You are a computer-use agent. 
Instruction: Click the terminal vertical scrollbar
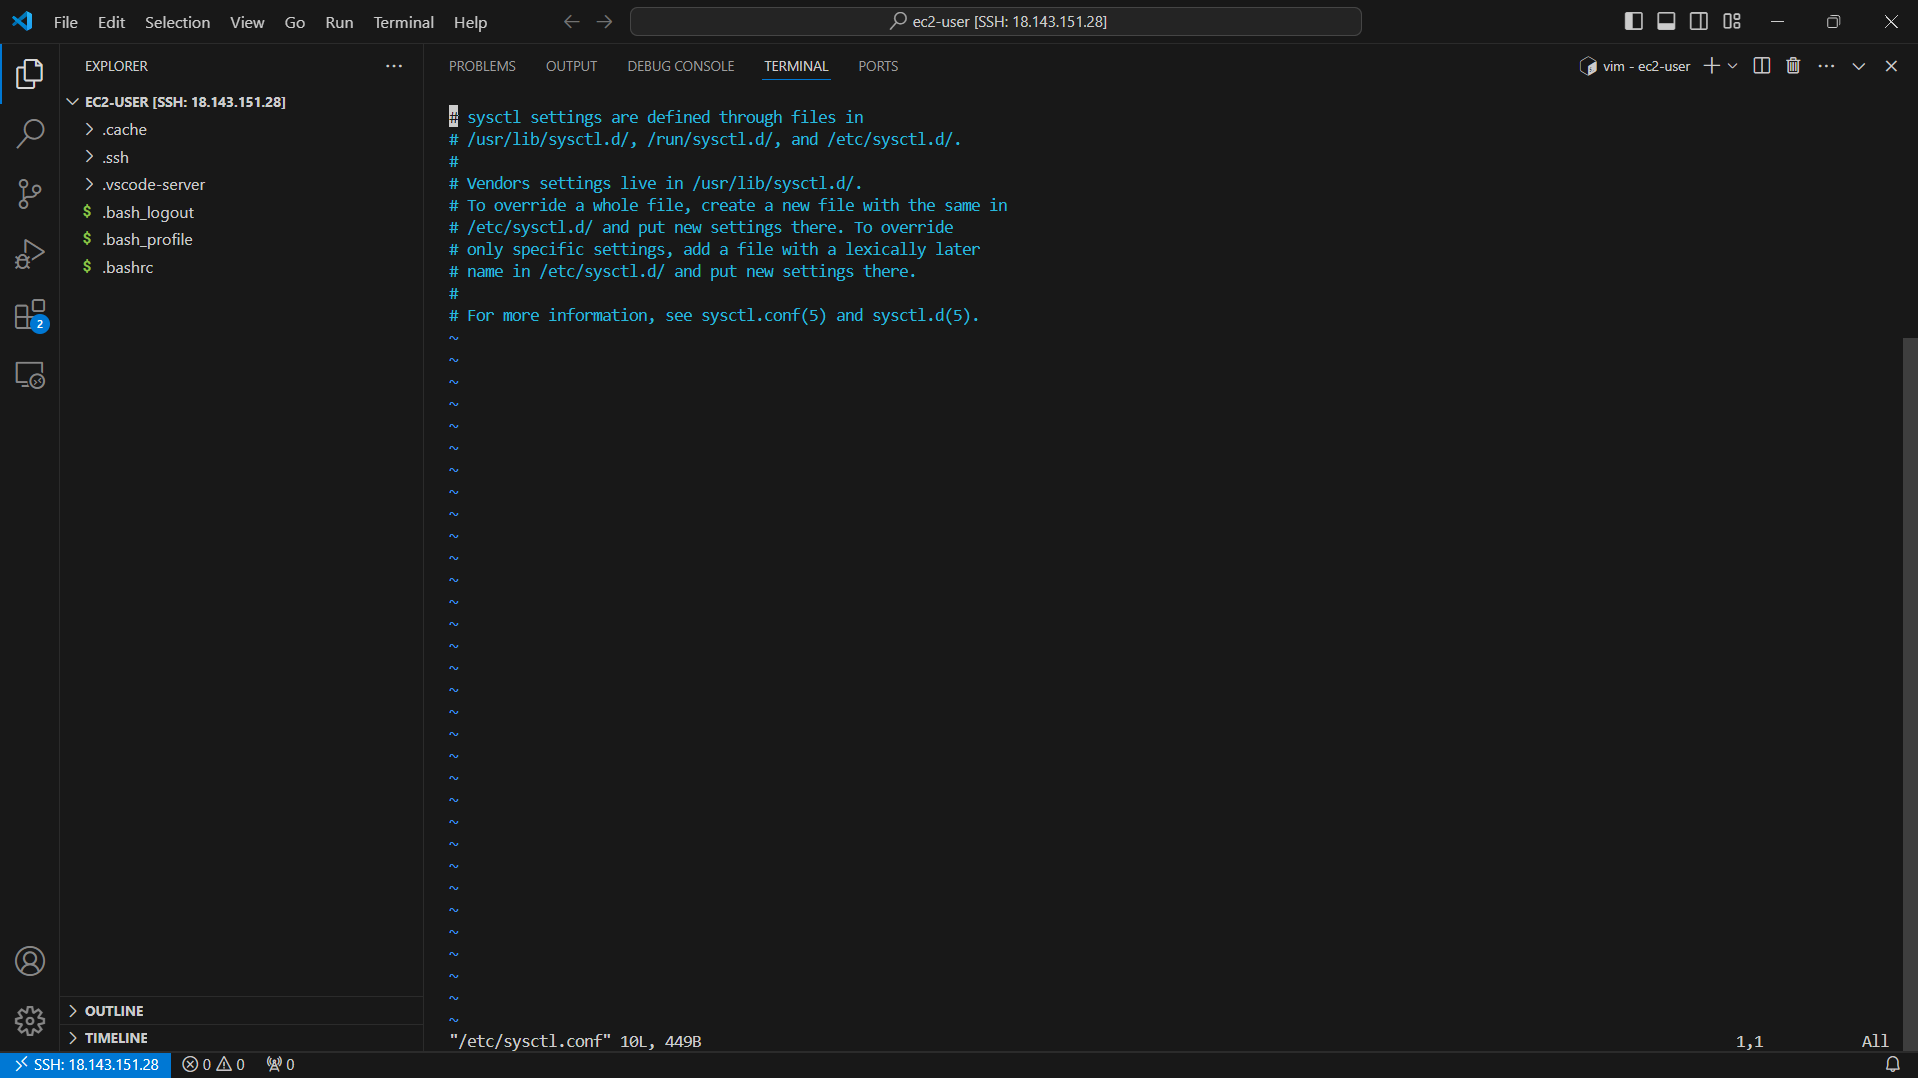(x=1910, y=692)
